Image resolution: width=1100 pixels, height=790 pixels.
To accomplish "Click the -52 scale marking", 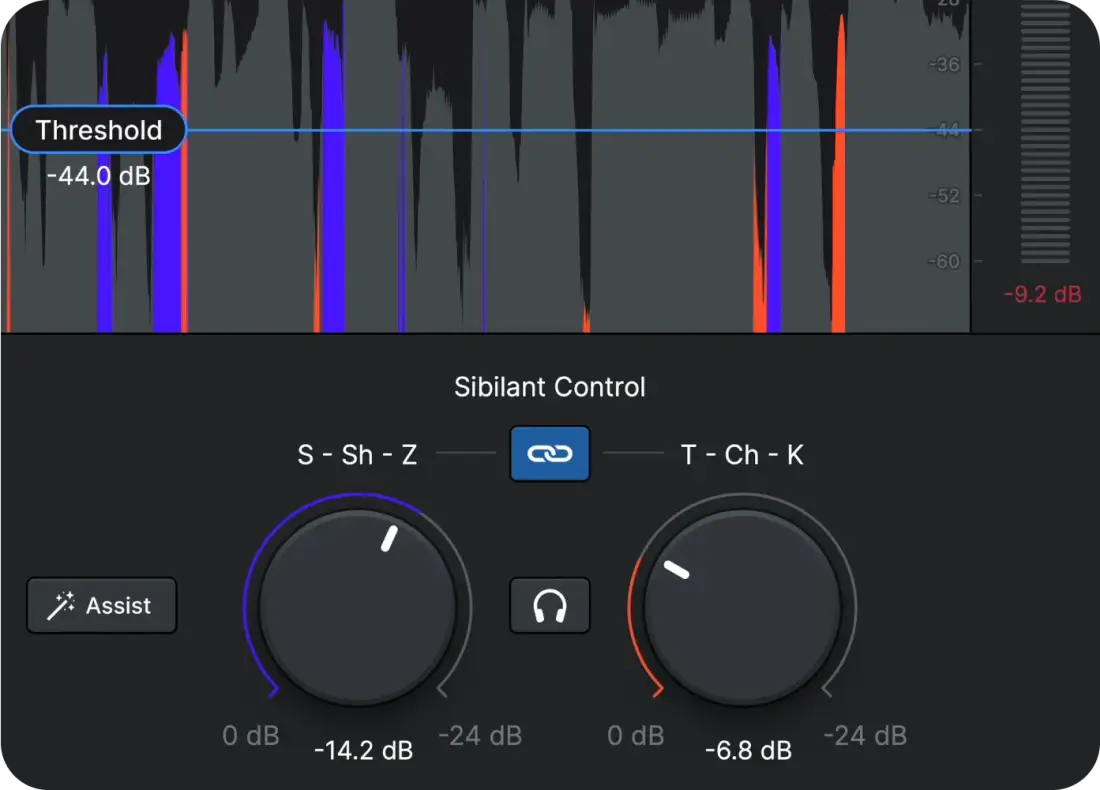I will tap(945, 196).
